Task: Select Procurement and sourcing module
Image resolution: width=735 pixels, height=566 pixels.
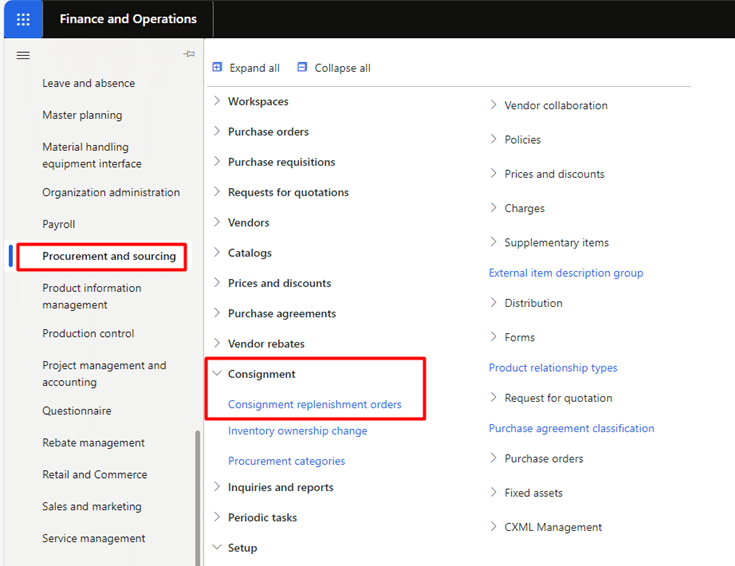Action: pyautogui.click(x=109, y=256)
